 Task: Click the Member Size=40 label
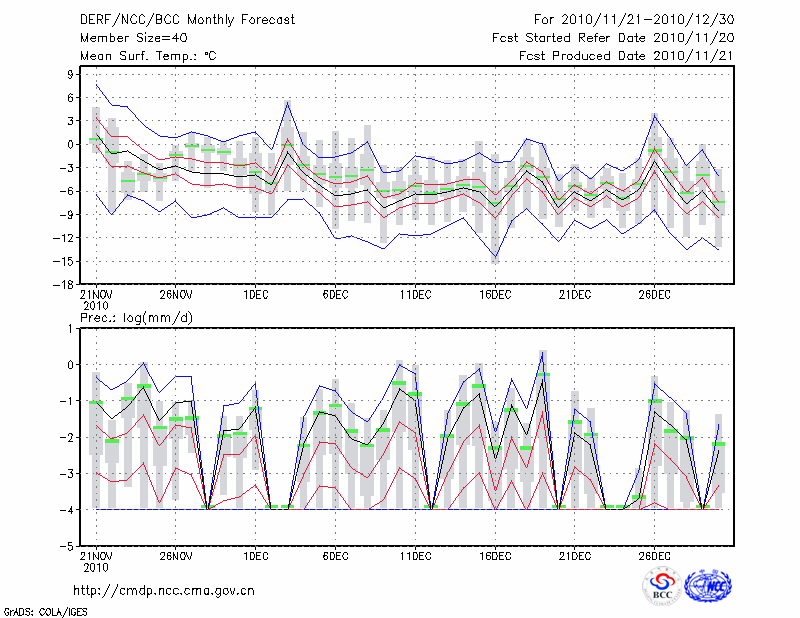click(x=126, y=38)
